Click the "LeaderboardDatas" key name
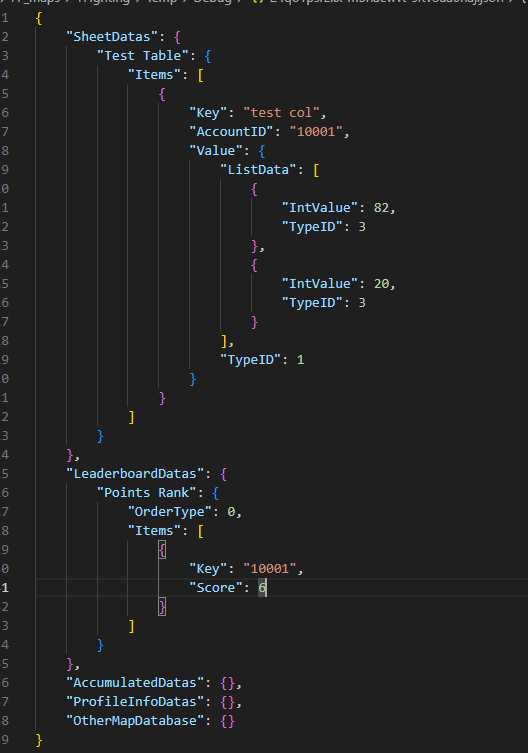Image resolution: width=528 pixels, height=753 pixels. [x=135, y=474]
